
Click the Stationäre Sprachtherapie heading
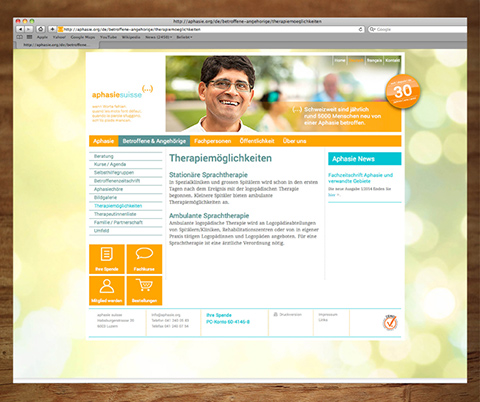tap(208, 175)
